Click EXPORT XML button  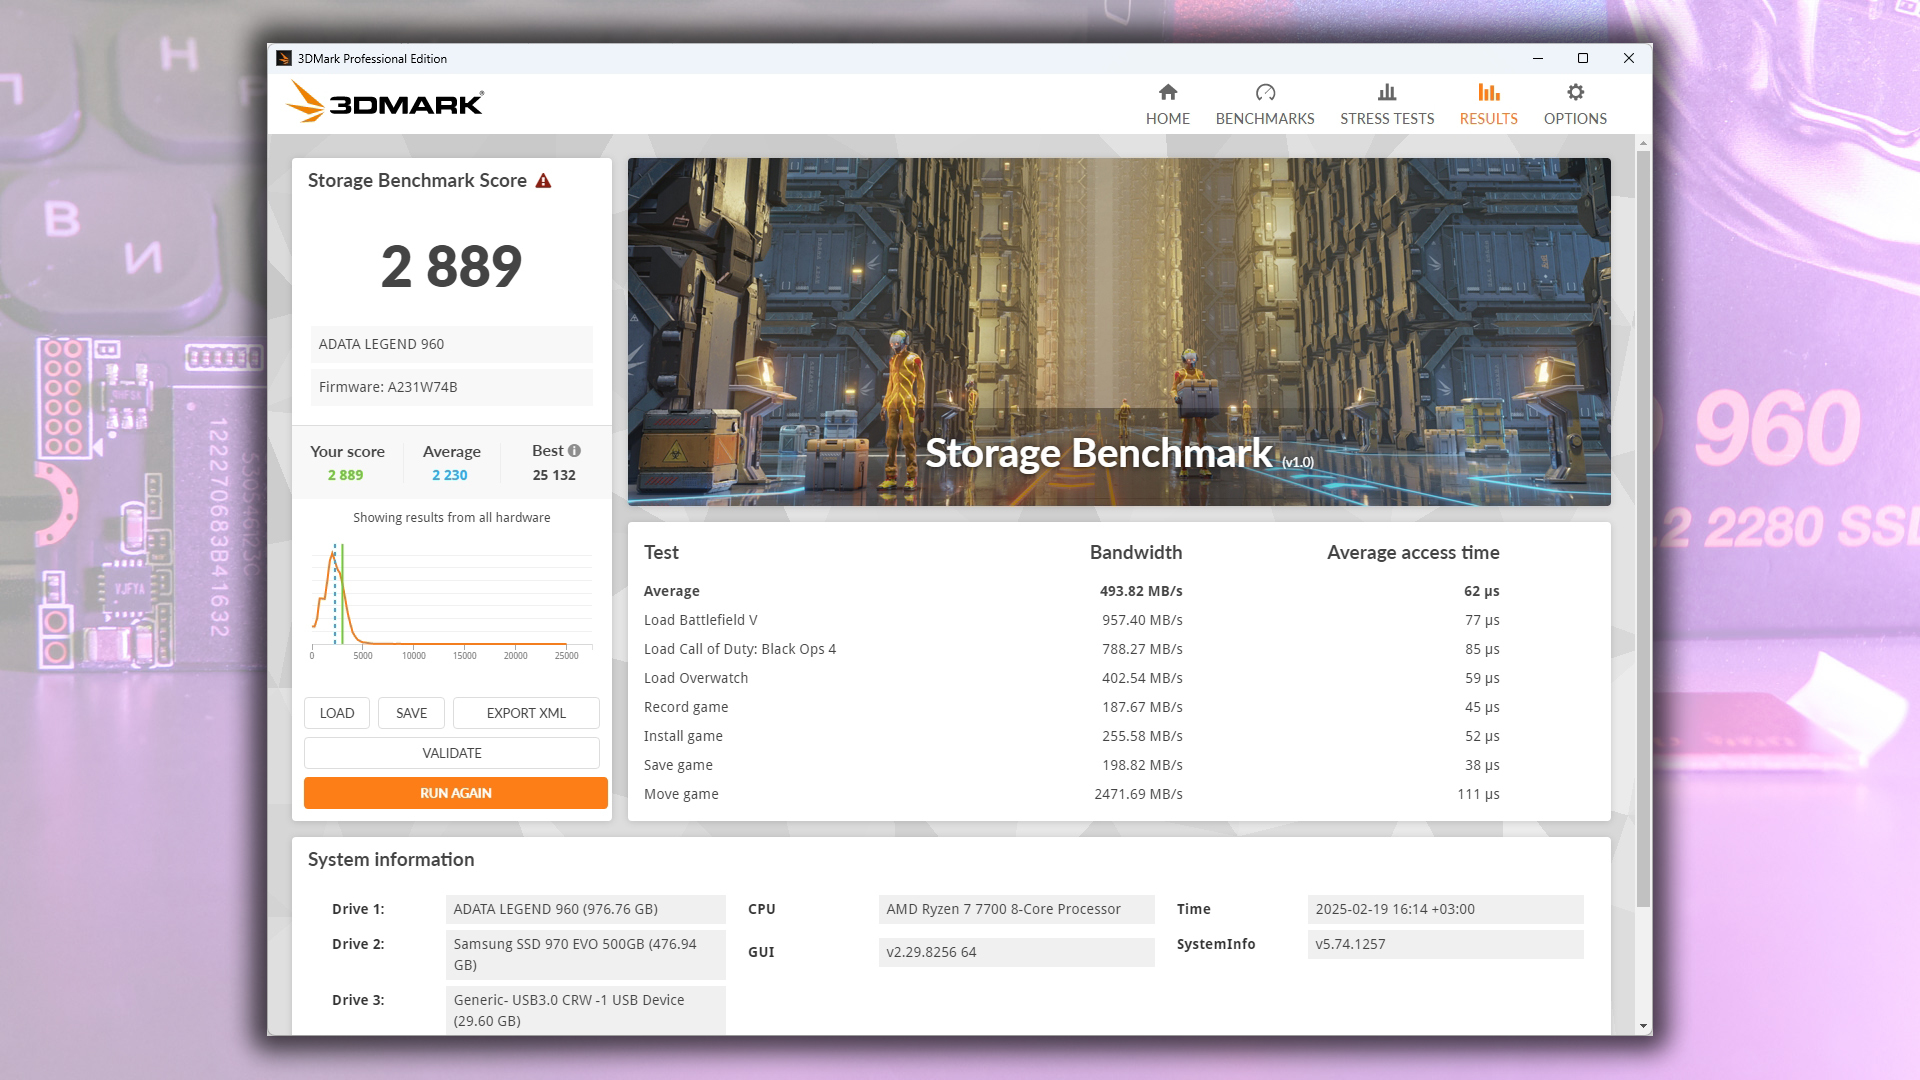coord(526,713)
